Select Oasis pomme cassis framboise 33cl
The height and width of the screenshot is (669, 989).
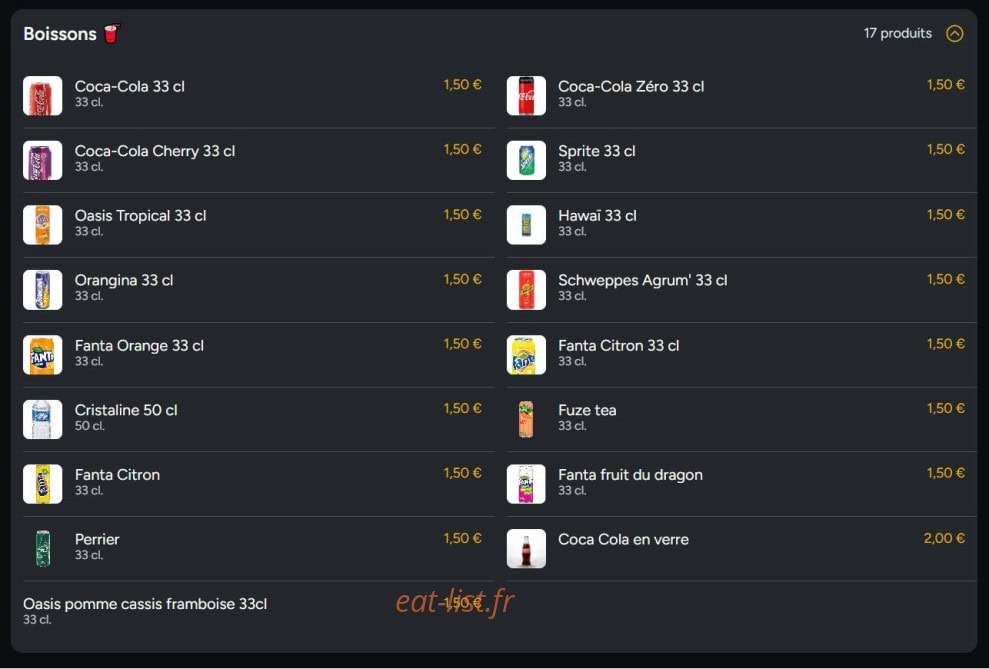click(x=259, y=610)
